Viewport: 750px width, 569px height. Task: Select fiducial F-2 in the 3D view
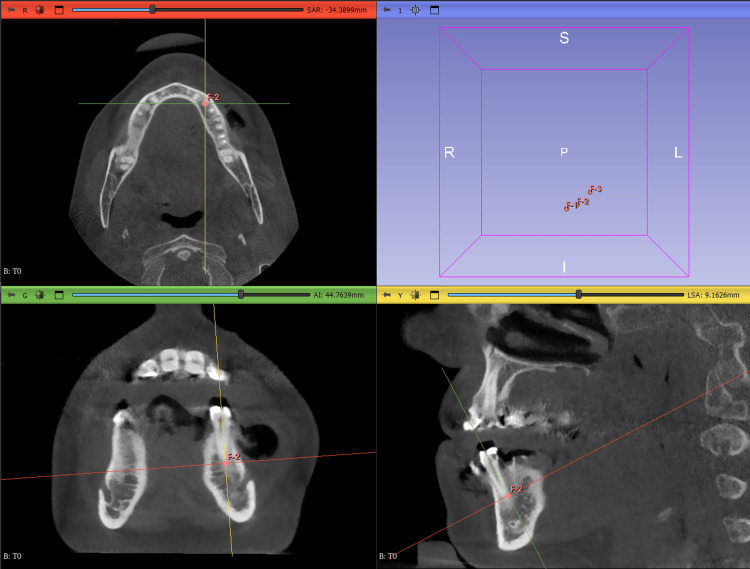click(578, 204)
